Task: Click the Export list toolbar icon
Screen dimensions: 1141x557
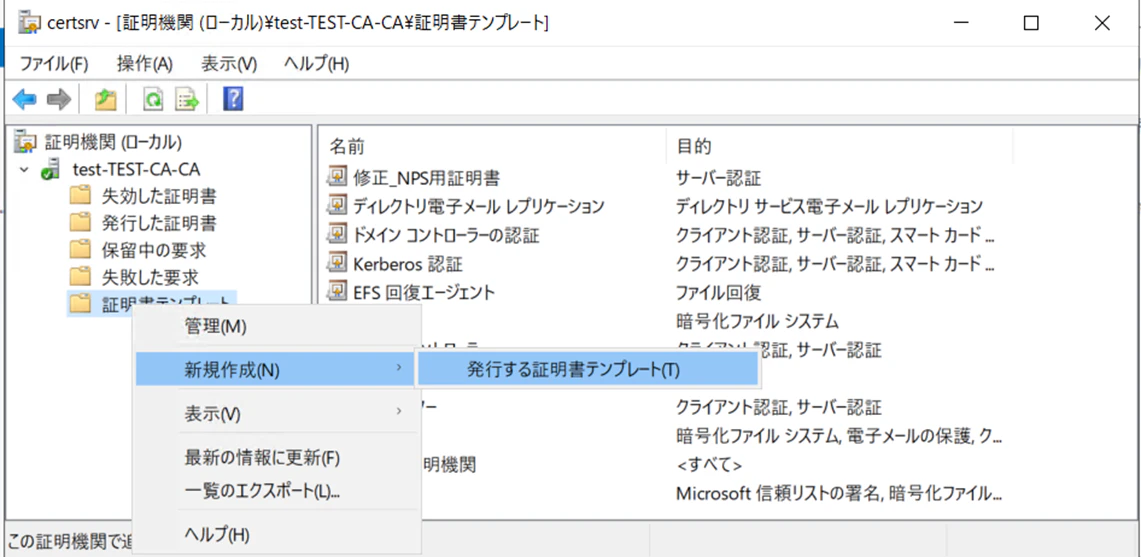Action: coord(188,100)
